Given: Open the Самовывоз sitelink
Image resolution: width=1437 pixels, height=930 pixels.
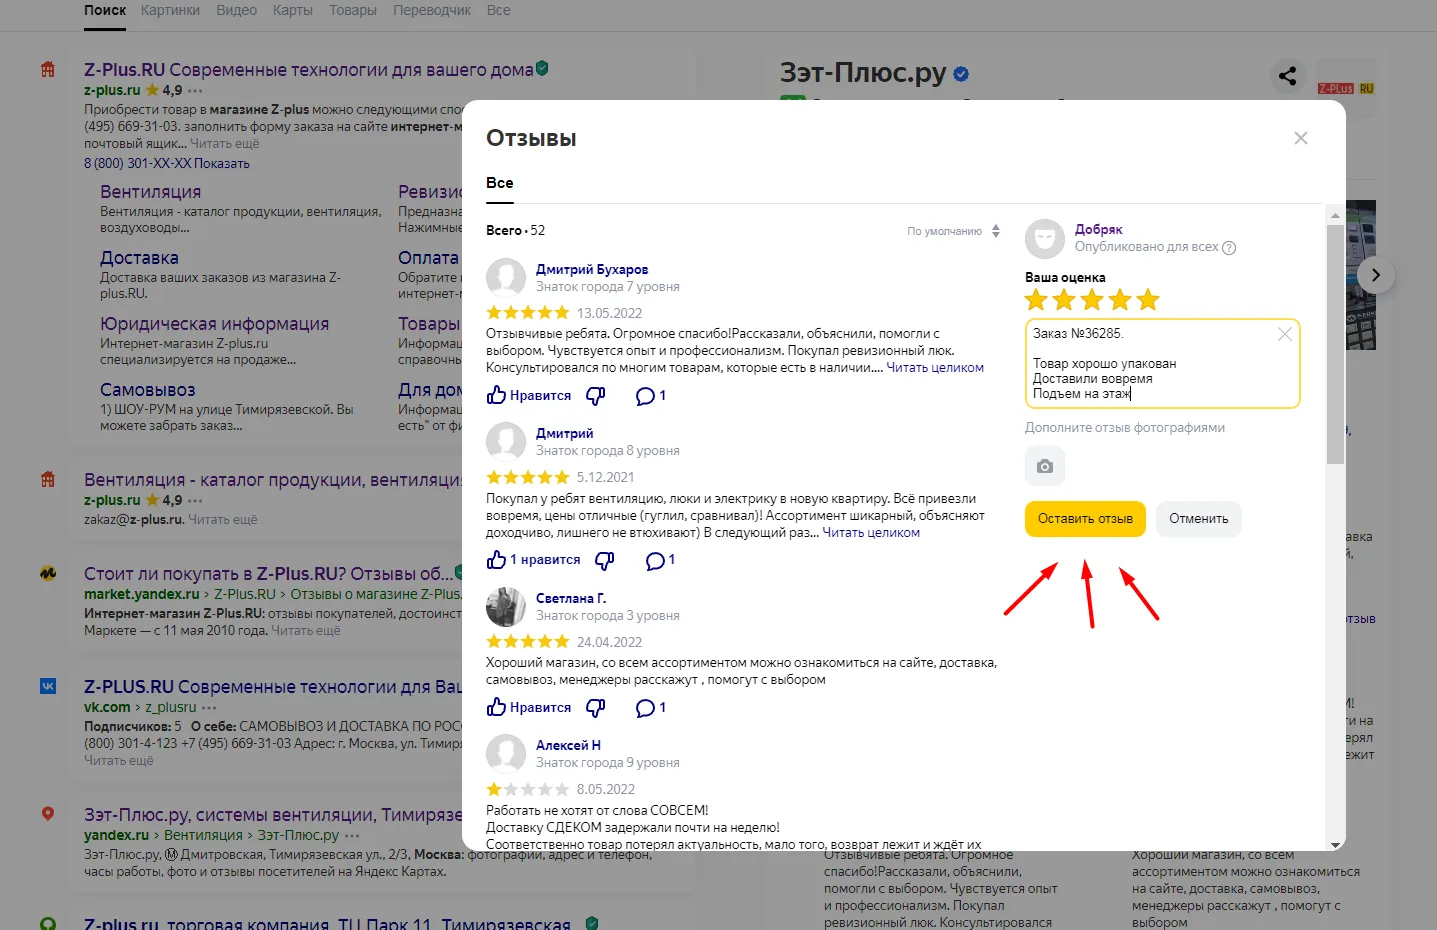Looking at the screenshot, I should point(148,390).
